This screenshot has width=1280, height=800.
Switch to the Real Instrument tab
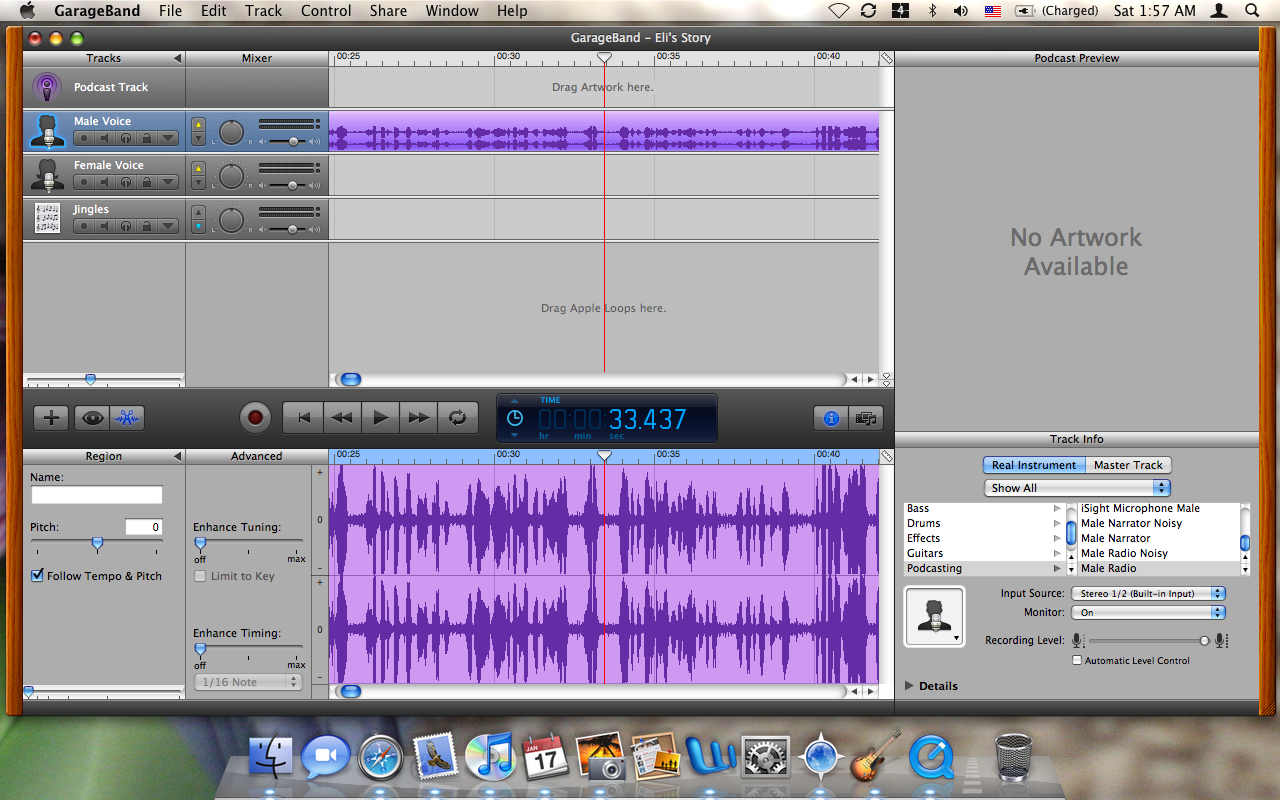click(1034, 465)
